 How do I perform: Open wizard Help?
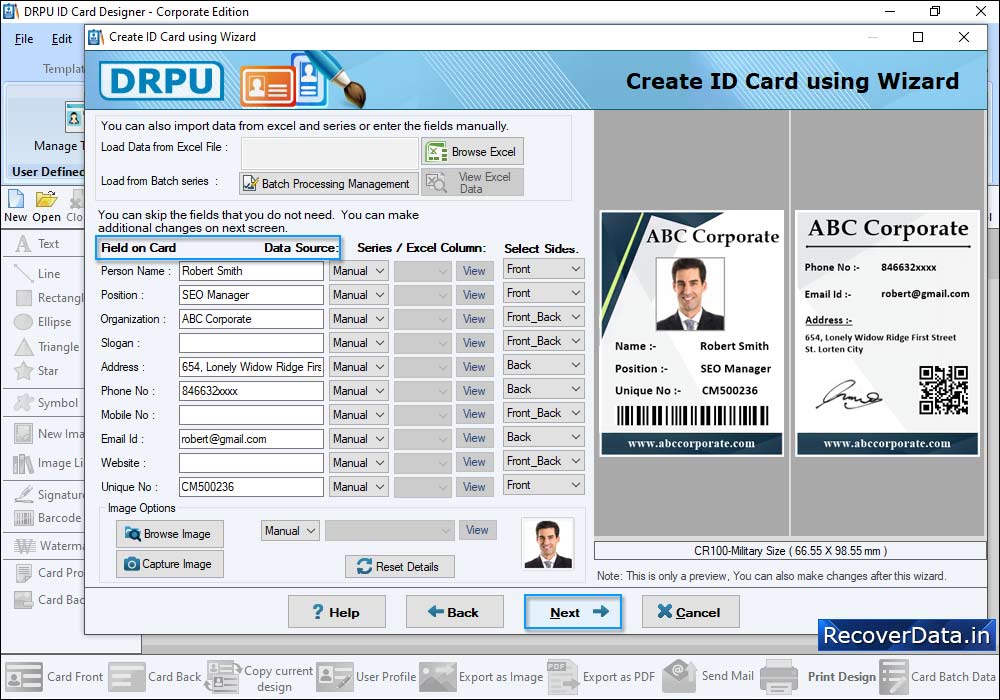tap(337, 613)
